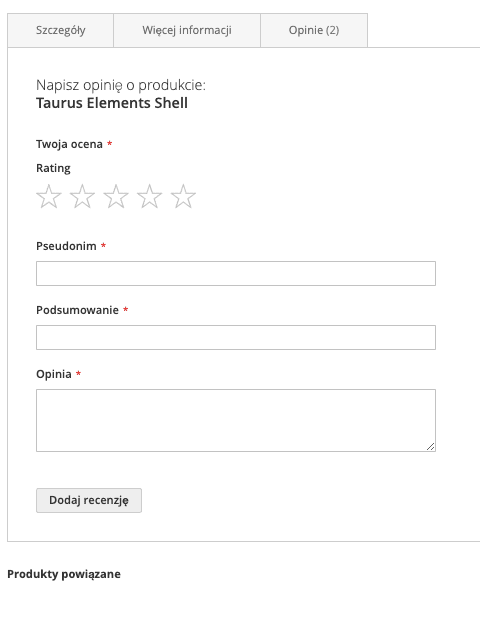Give a two-star rating
480x628 pixels.
click(x=83, y=196)
